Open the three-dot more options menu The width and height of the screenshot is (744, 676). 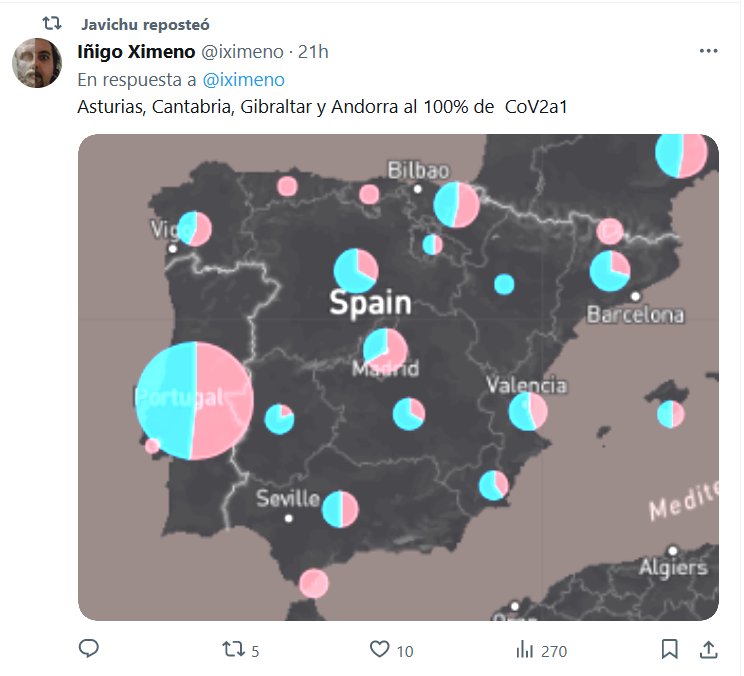(708, 51)
